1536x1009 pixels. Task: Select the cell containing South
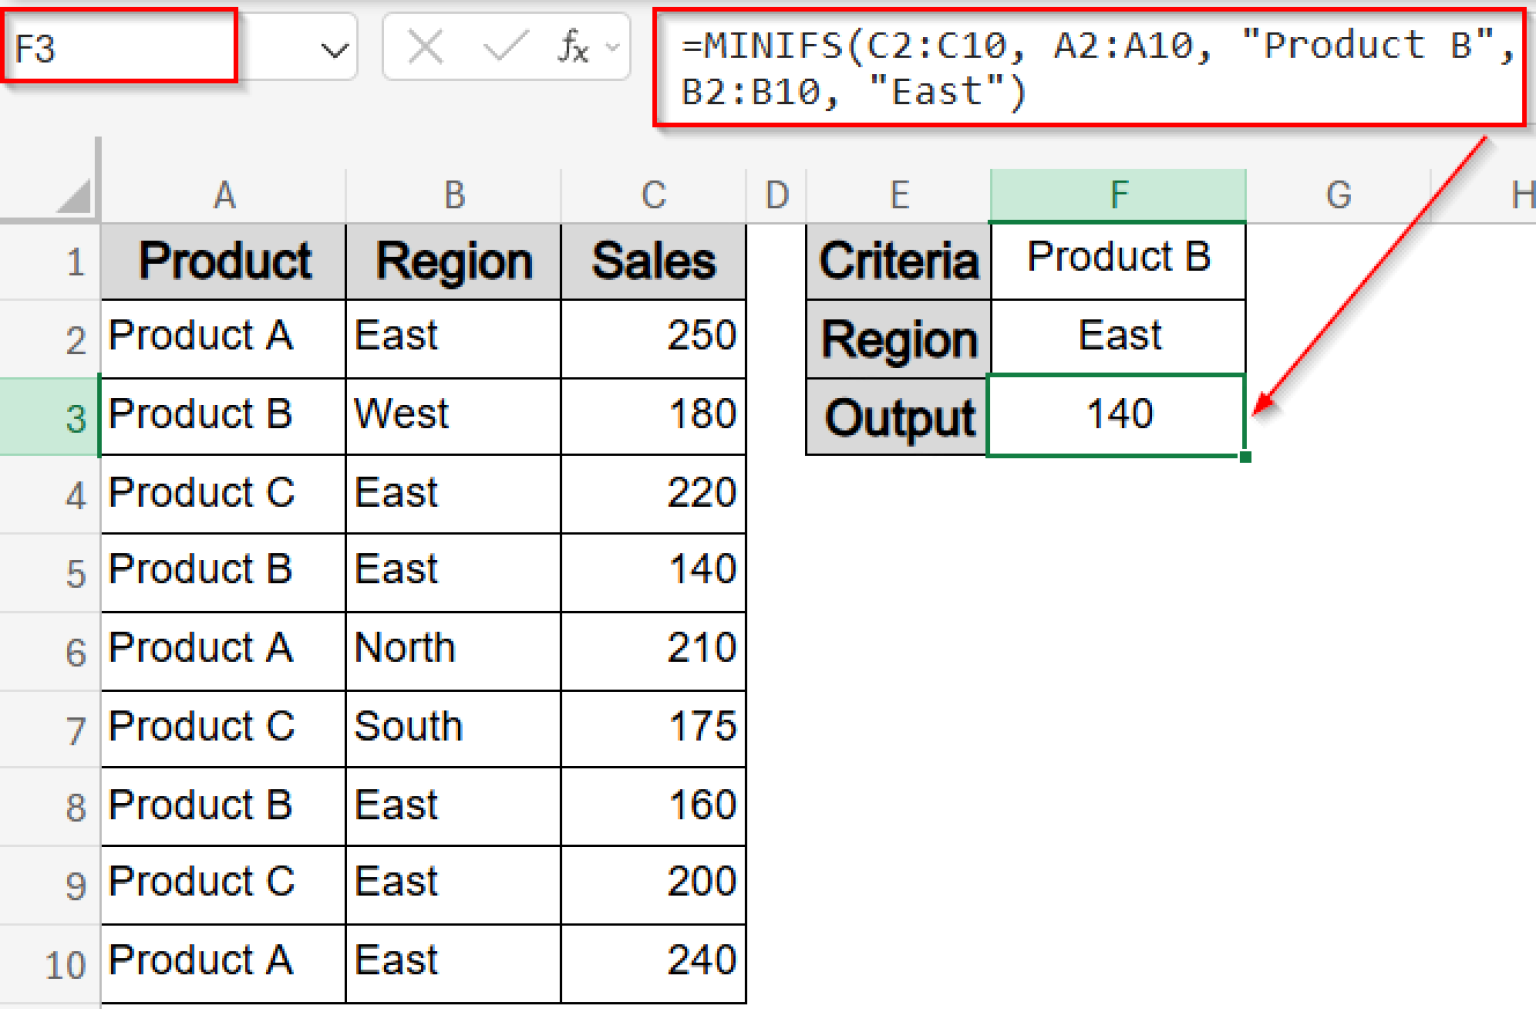(453, 729)
